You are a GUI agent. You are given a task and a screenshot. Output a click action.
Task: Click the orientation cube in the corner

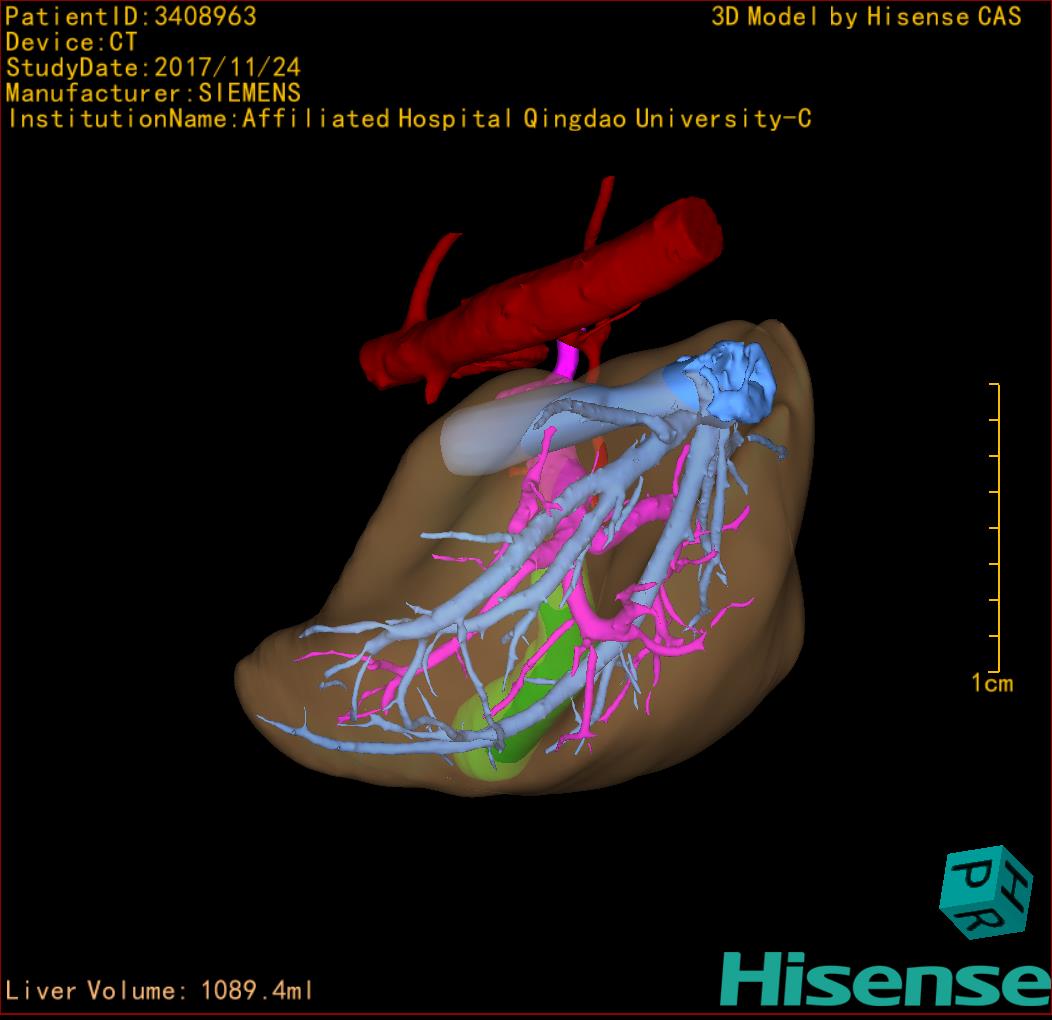[985, 892]
